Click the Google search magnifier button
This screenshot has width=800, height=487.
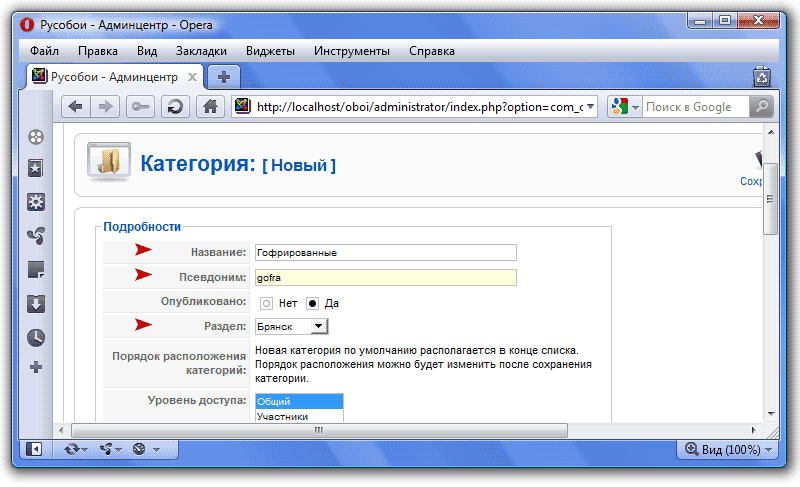tap(761, 107)
